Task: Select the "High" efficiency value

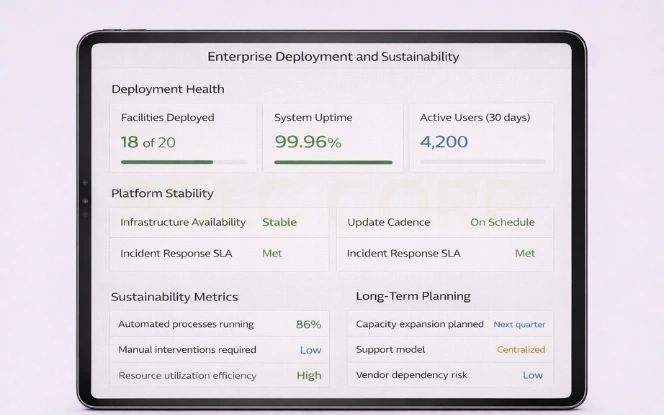Action: click(x=309, y=376)
